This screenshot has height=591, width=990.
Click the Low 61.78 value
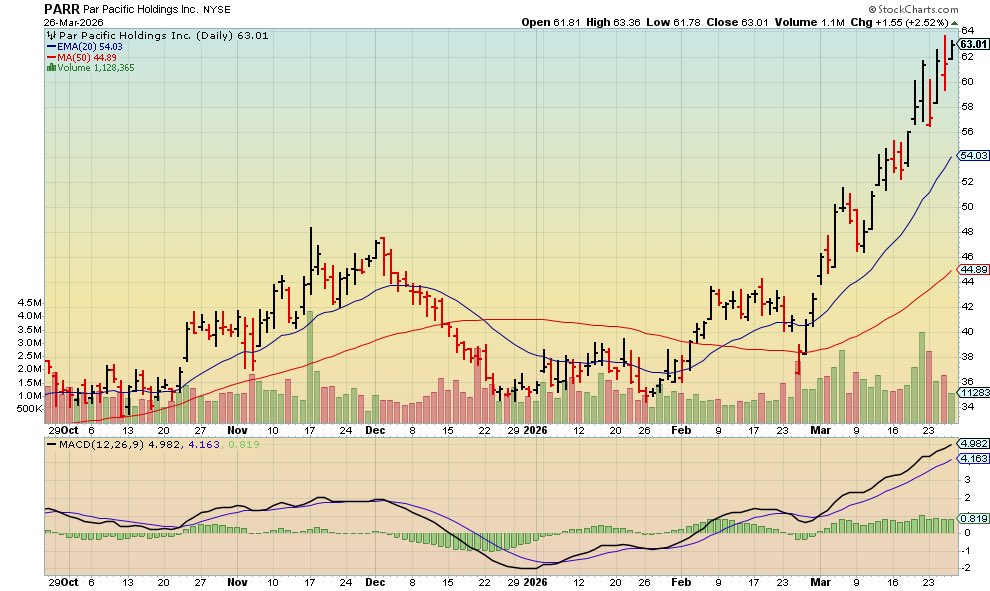pos(673,22)
